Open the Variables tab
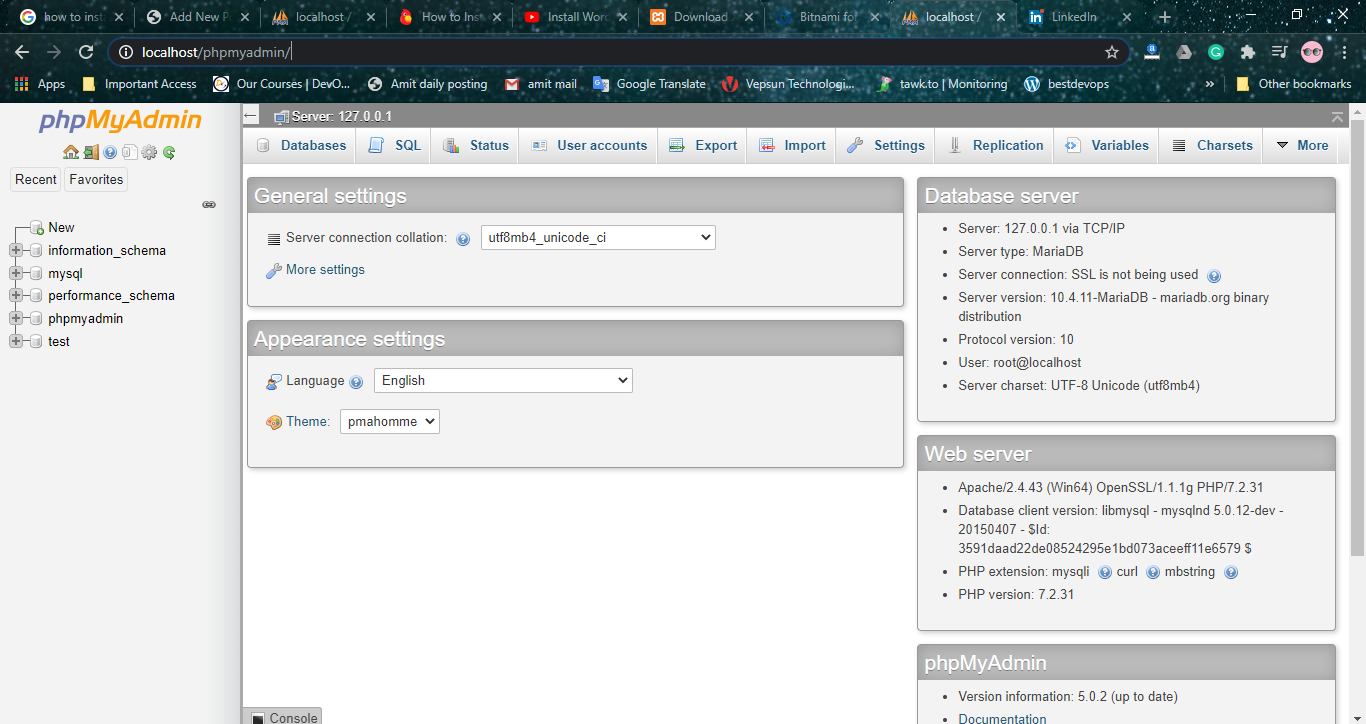1366x724 pixels. [x=1107, y=145]
